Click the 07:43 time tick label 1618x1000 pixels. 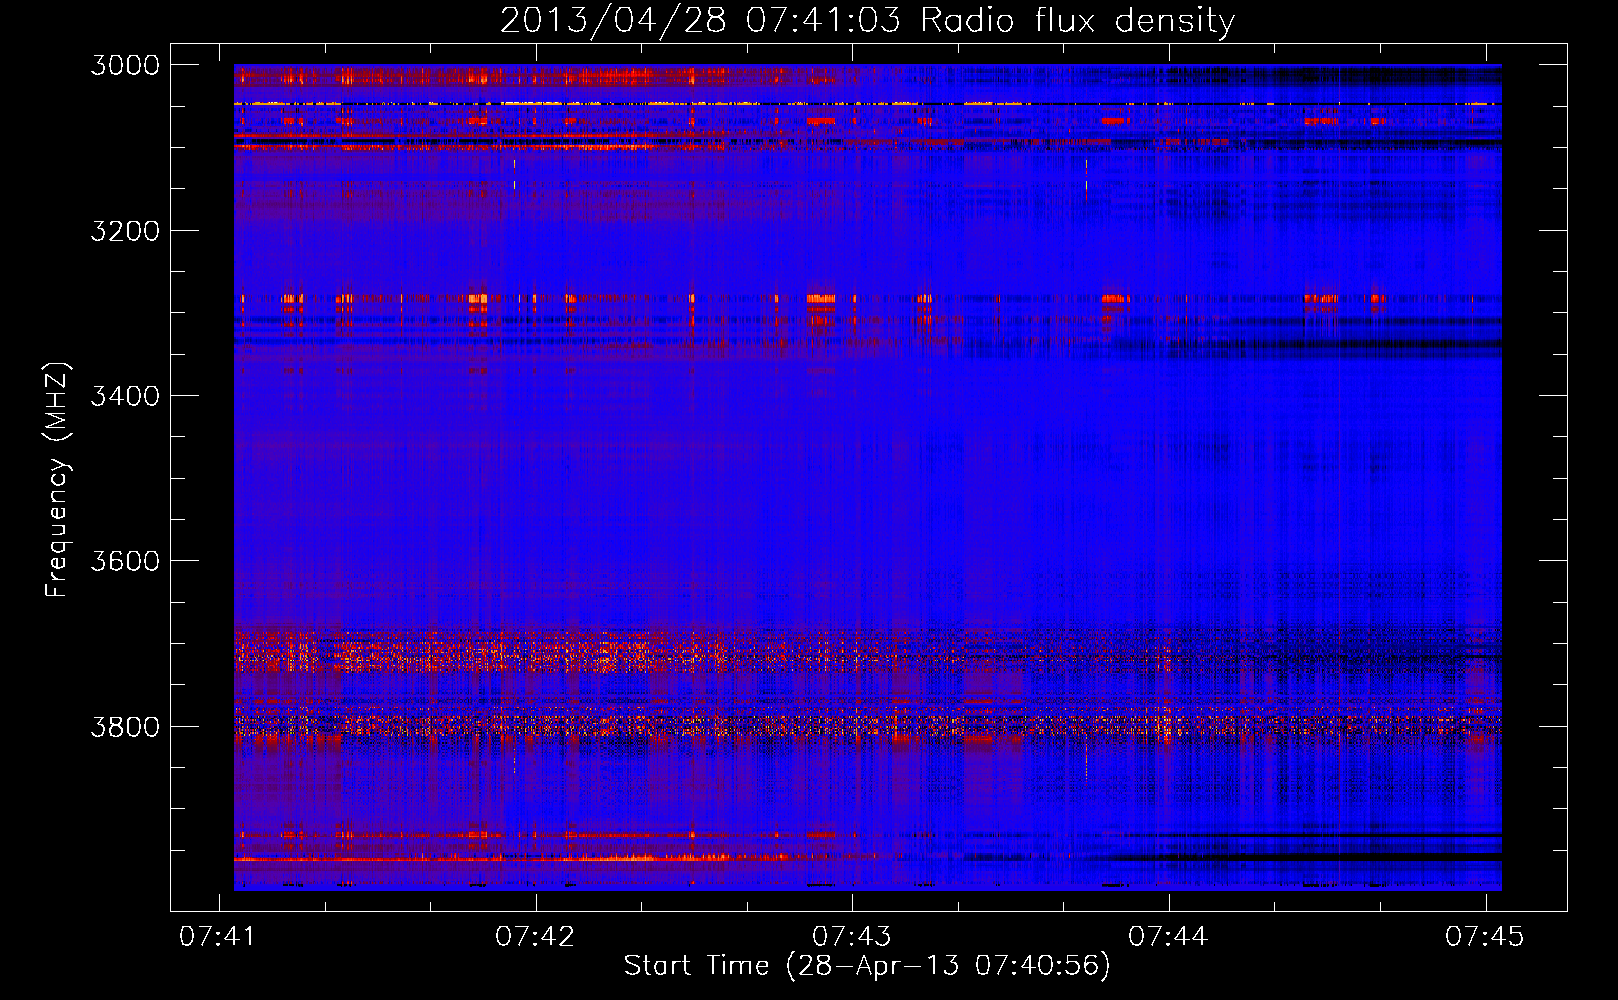pyautogui.click(x=851, y=936)
